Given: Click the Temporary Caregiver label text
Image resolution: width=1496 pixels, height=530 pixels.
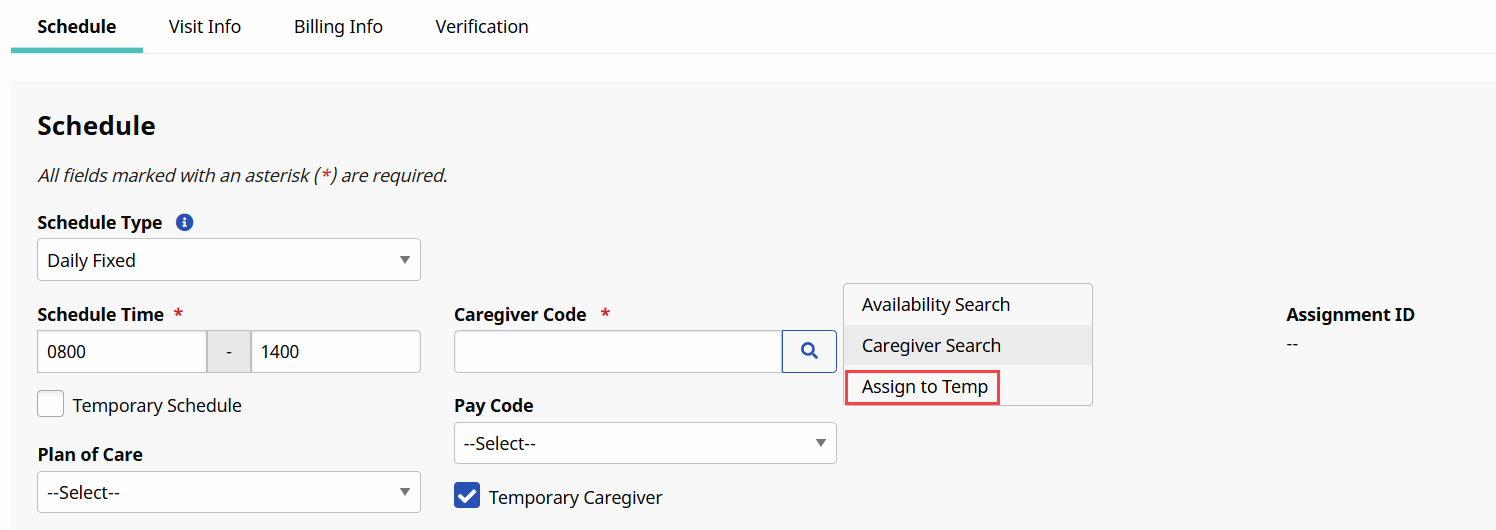Looking at the screenshot, I should coord(575,497).
